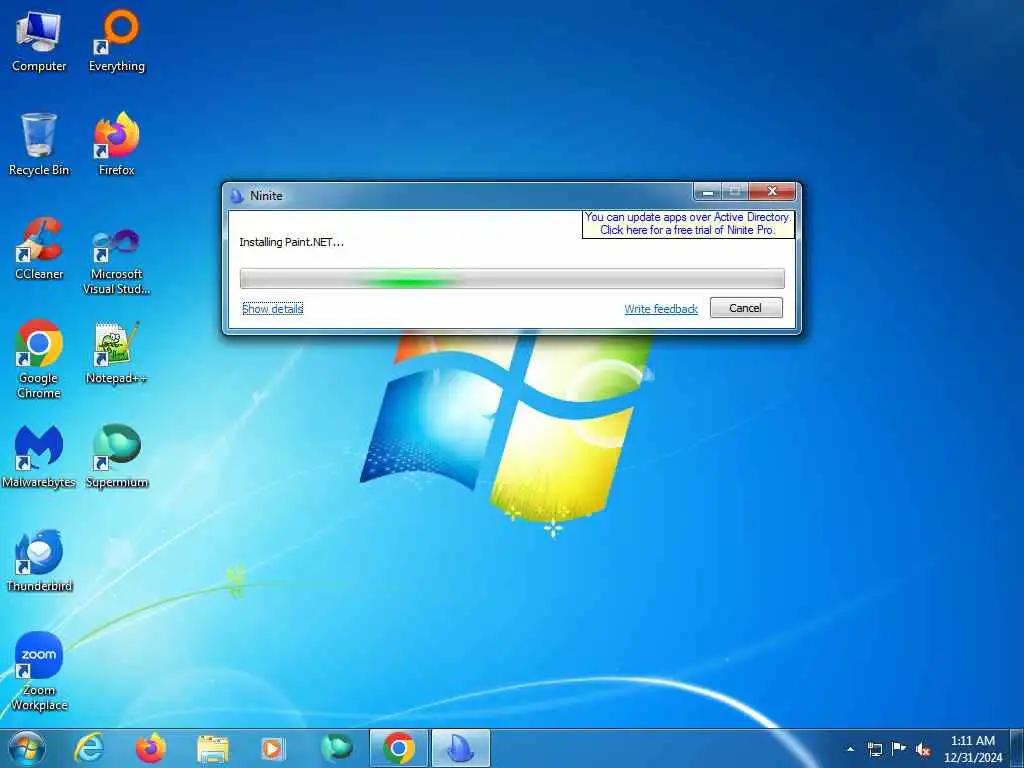Image resolution: width=1024 pixels, height=768 pixels.
Task: Click the muted volume tray icon
Action: [923, 749]
